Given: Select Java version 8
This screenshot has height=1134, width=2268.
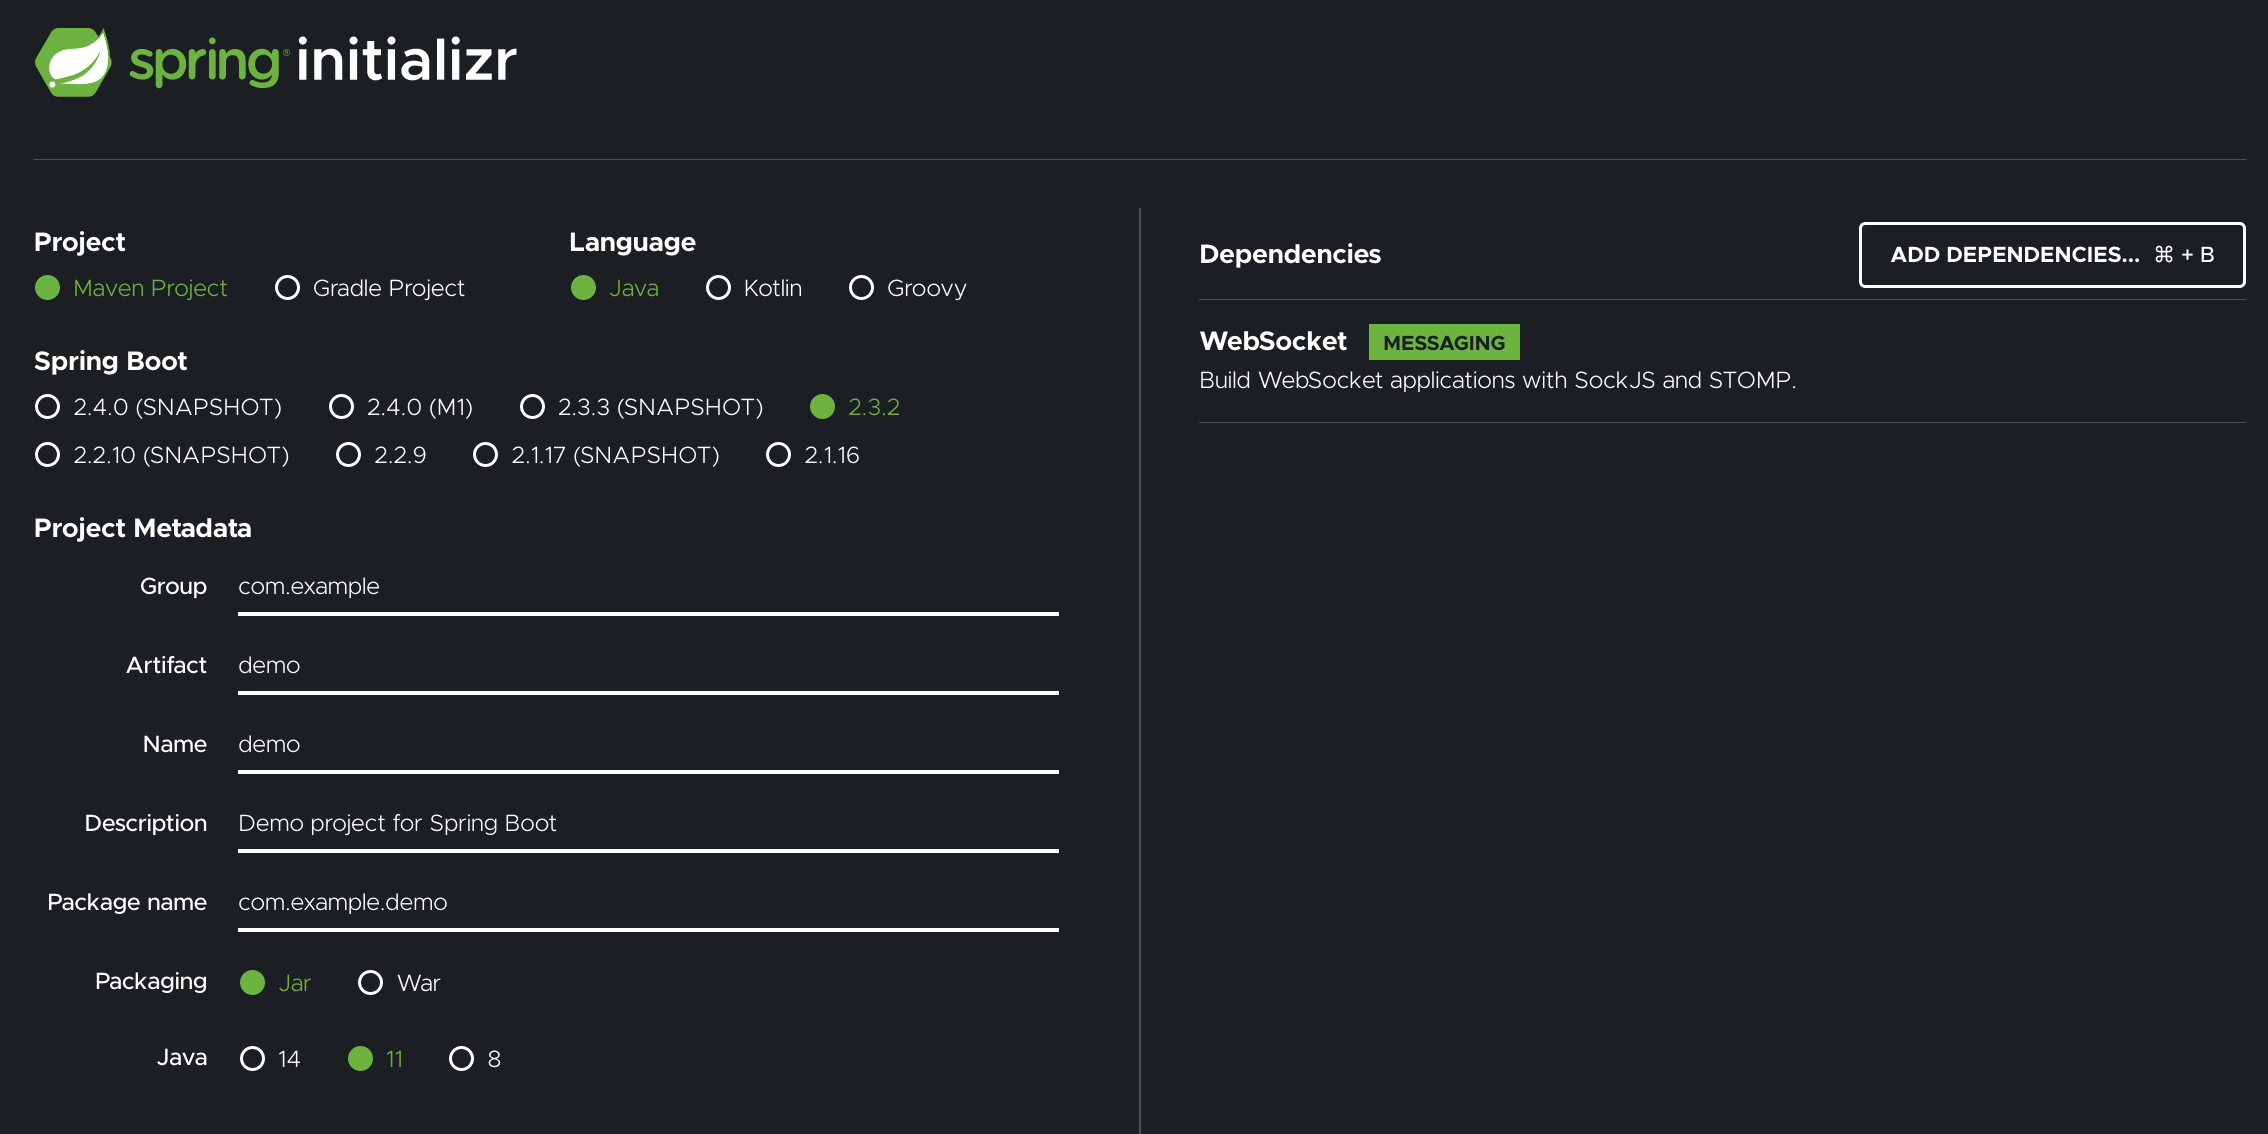Looking at the screenshot, I should coord(461,1059).
